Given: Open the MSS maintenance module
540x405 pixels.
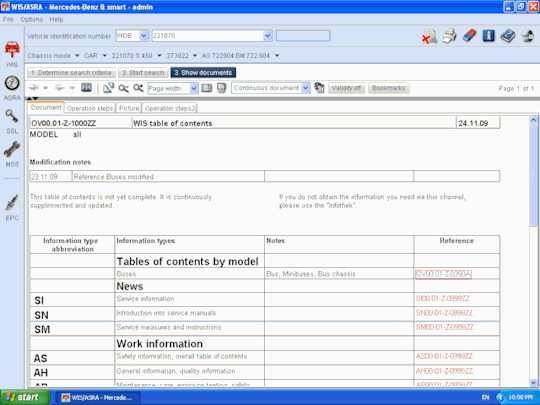Looking at the screenshot, I should 12,154.
